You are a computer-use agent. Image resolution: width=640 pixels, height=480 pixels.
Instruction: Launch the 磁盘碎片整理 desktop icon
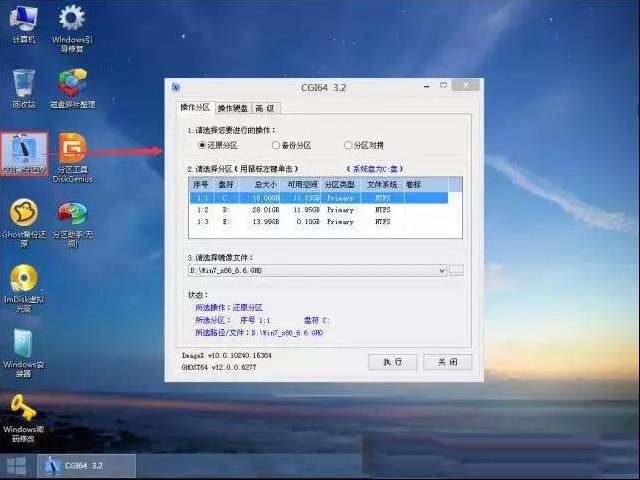coord(72,89)
